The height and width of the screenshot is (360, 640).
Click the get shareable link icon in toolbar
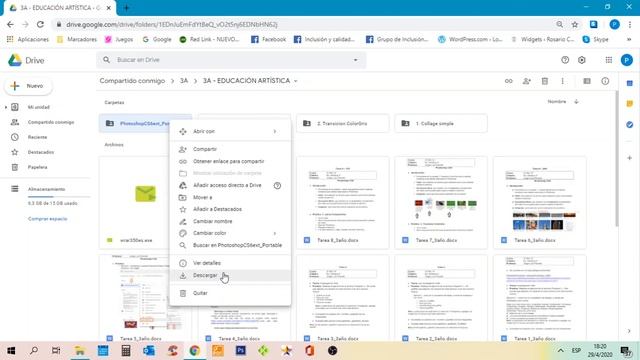[x=509, y=81]
